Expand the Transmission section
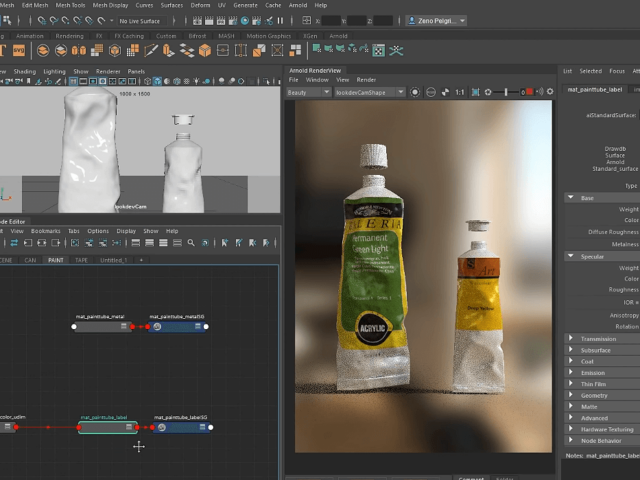 coord(599,339)
